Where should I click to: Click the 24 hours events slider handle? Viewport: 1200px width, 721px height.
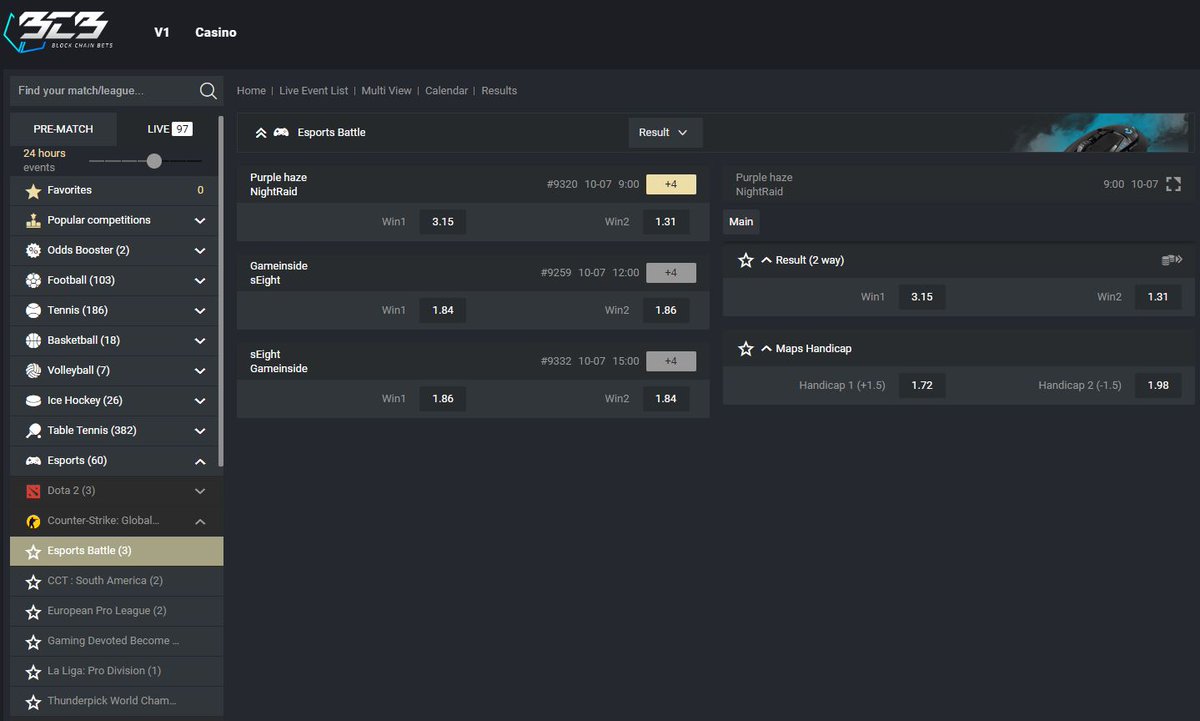click(154, 161)
